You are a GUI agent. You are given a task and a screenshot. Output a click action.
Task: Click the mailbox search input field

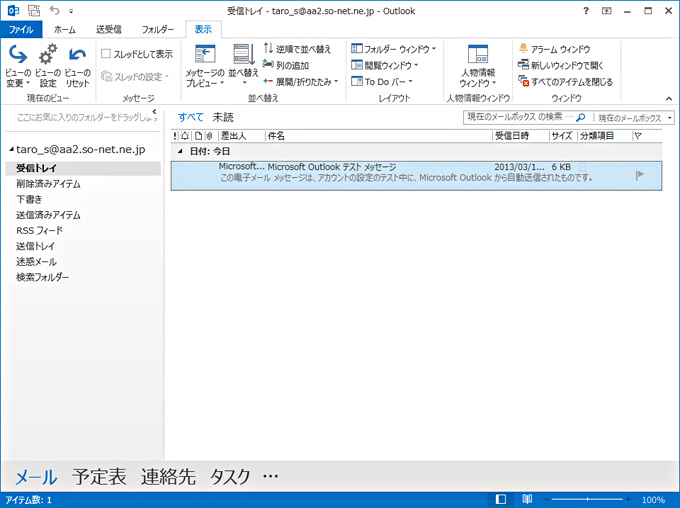click(x=518, y=117)
